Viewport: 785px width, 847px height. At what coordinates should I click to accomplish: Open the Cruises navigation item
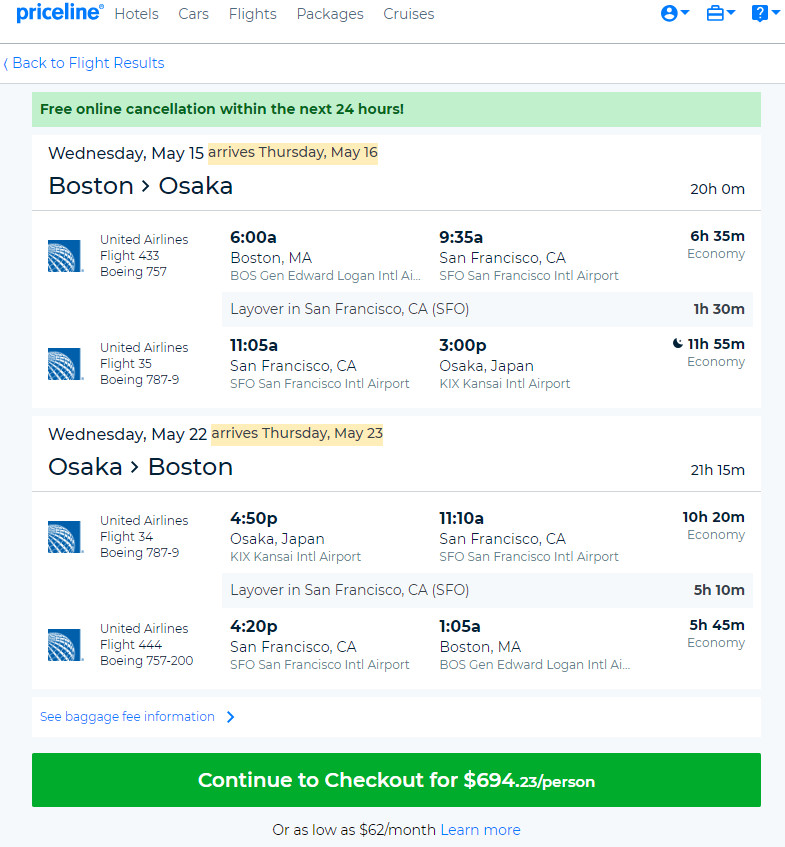tap(408, 14)
